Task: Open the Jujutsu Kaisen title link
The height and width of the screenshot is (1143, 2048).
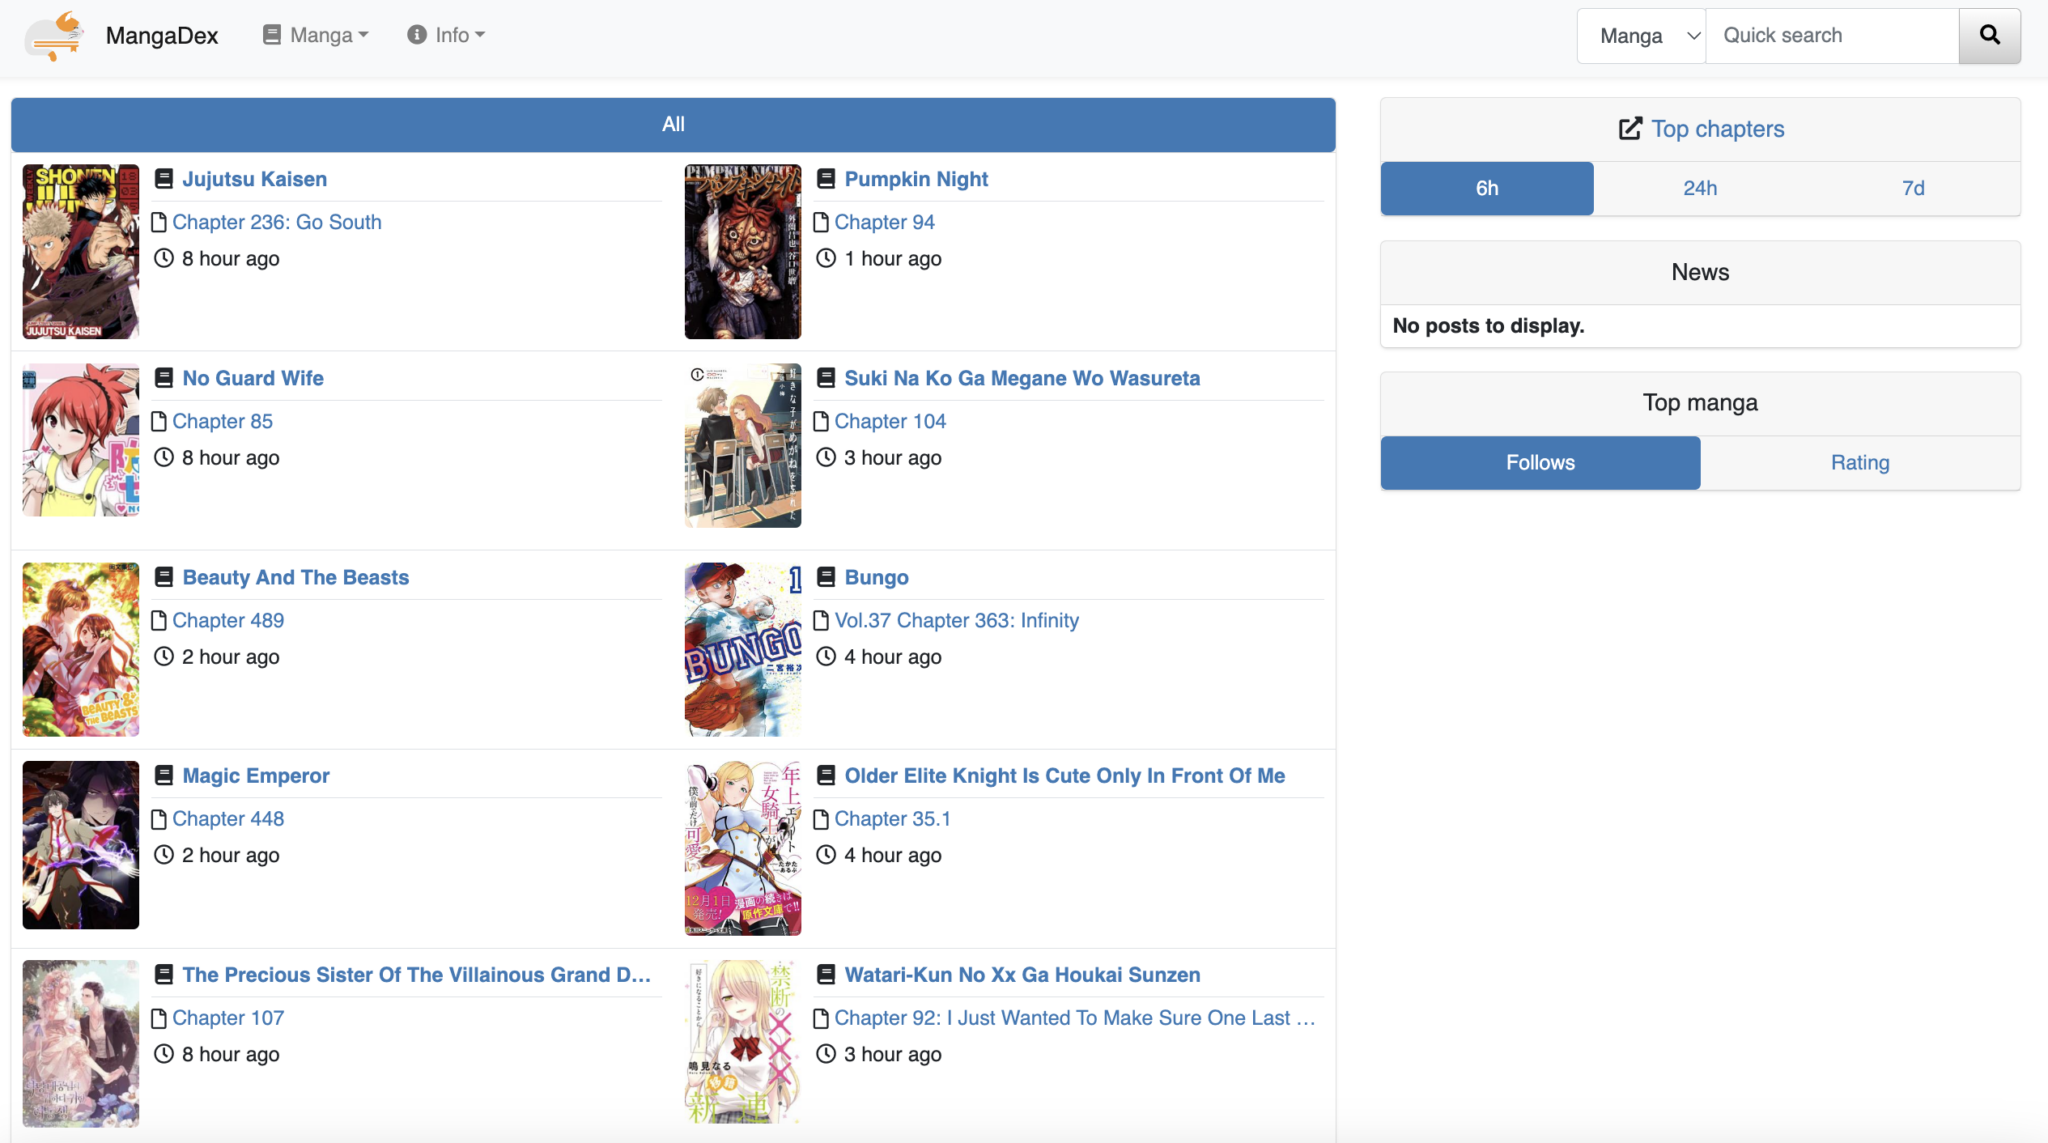Action: click(x=254, y=179)
